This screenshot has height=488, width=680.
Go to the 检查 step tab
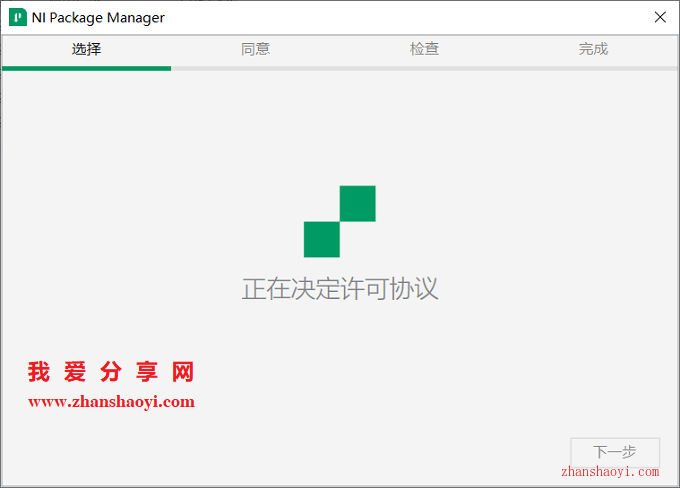(x=424, y=49)
